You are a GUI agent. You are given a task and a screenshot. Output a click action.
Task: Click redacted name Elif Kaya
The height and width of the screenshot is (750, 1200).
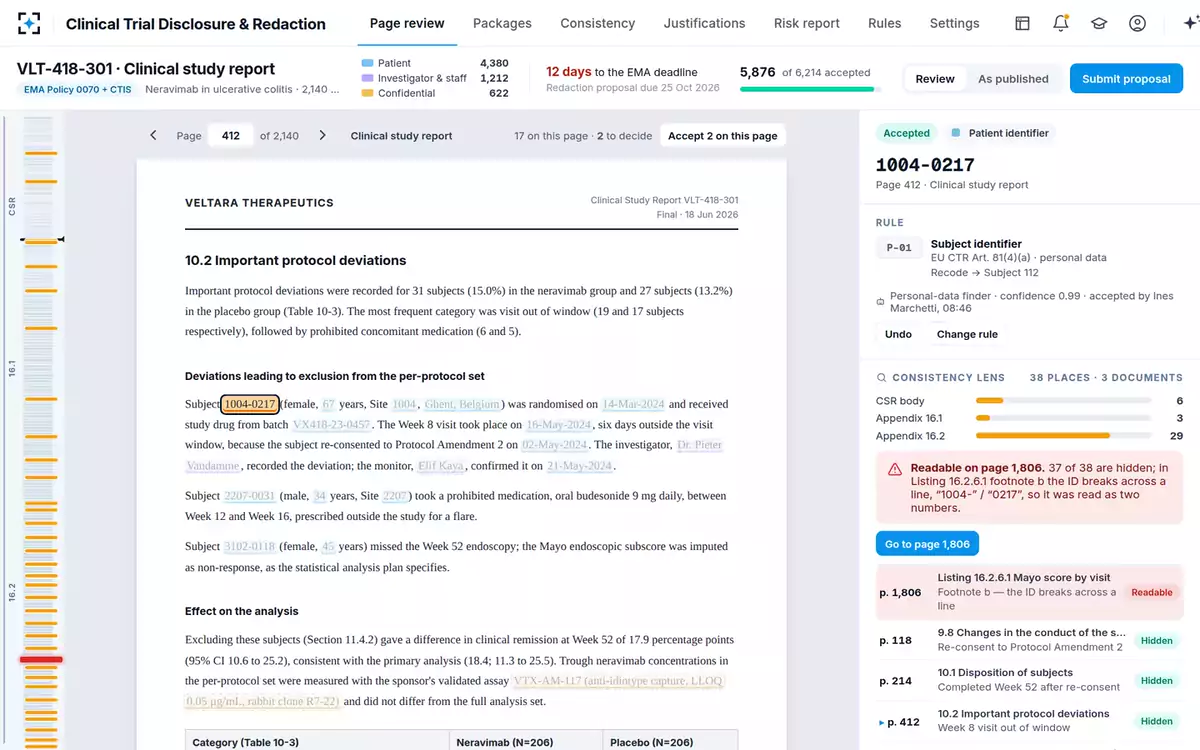pos(441,465)
